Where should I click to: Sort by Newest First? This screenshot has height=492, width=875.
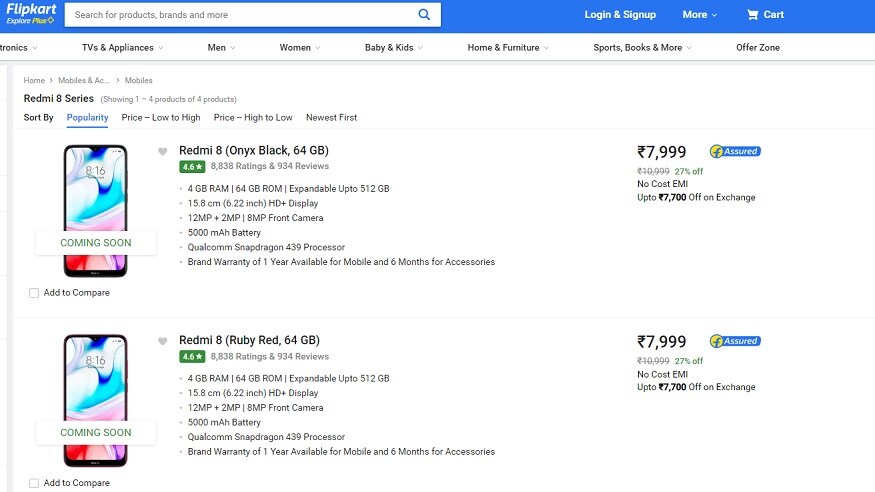tap(331, 117)
